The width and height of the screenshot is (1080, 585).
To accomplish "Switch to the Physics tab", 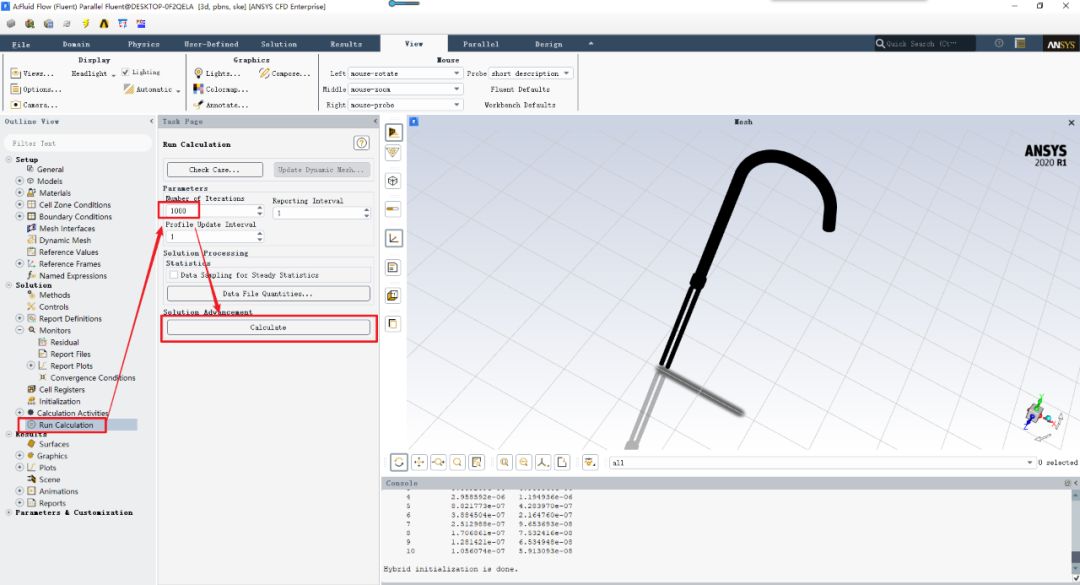I will pyautogui.click(x=143, y=43).
